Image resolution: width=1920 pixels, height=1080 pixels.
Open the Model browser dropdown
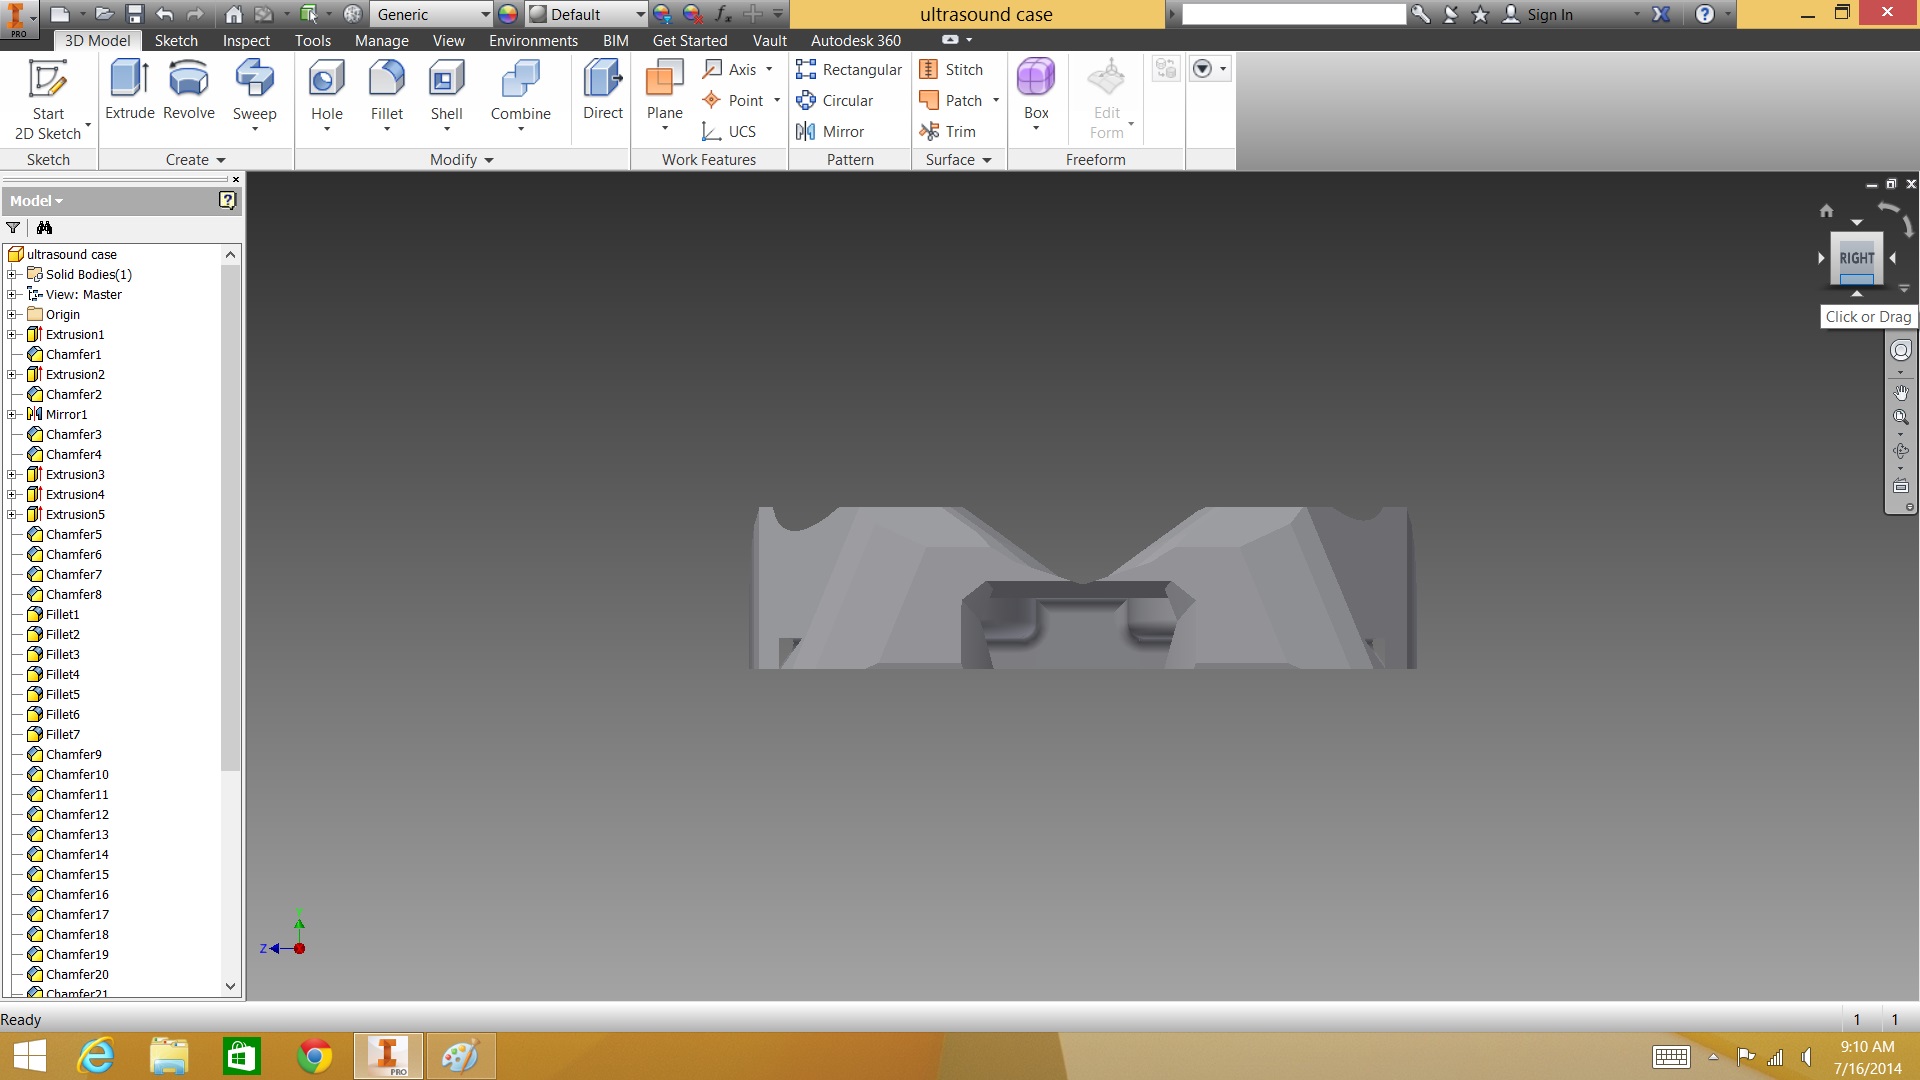(36, 200)
